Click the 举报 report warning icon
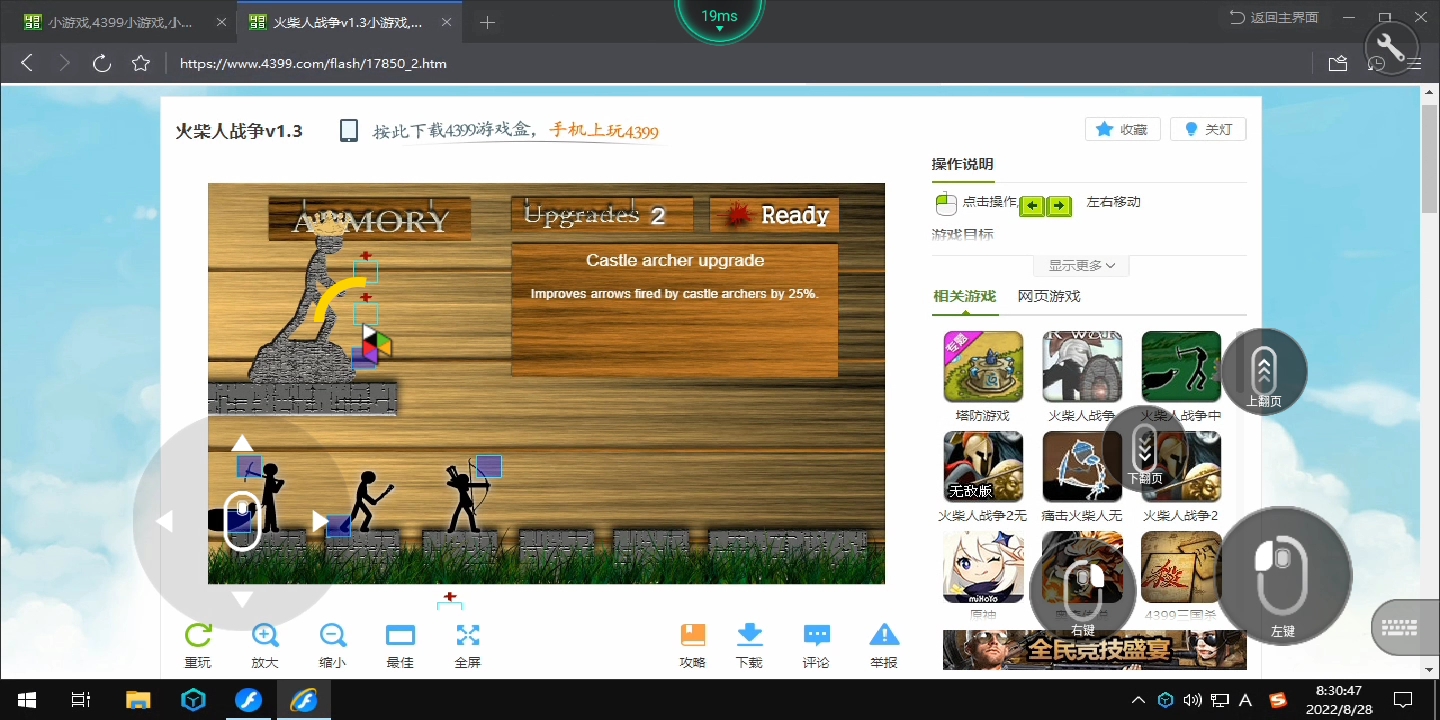This screenshot has width=1440, height=720. point(884,635)
